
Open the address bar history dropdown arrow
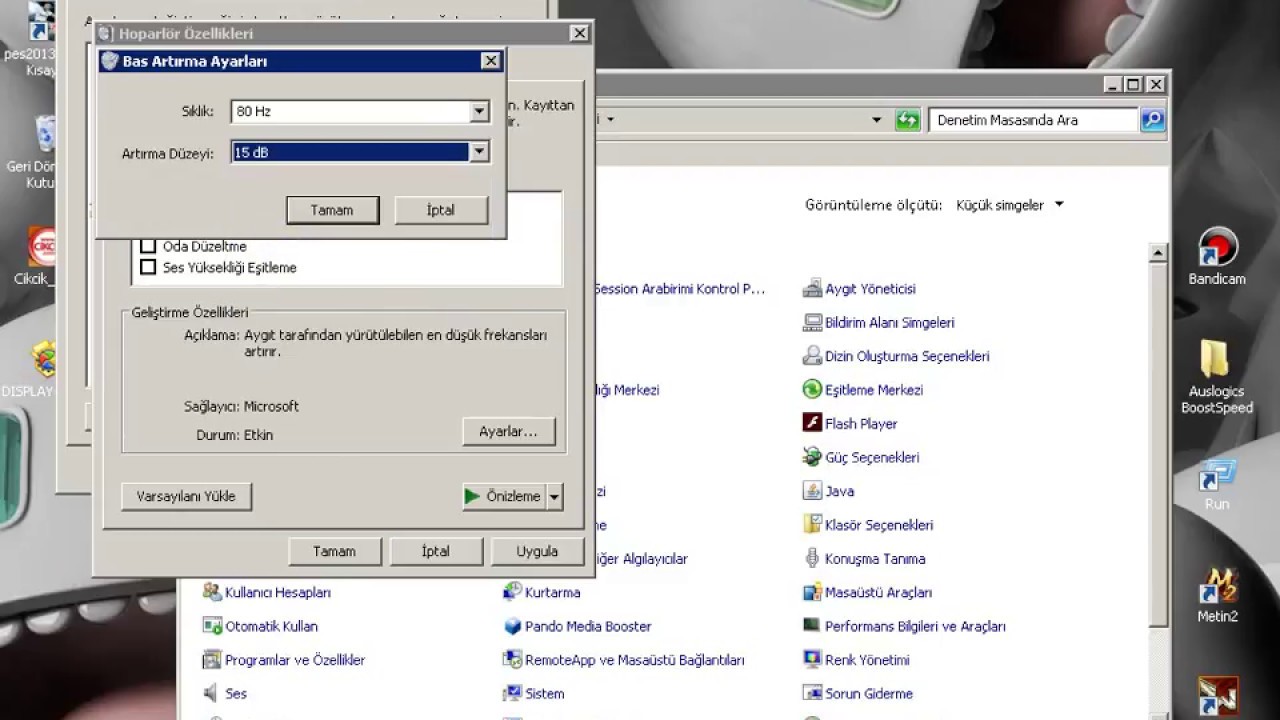[x=876, y=120]
